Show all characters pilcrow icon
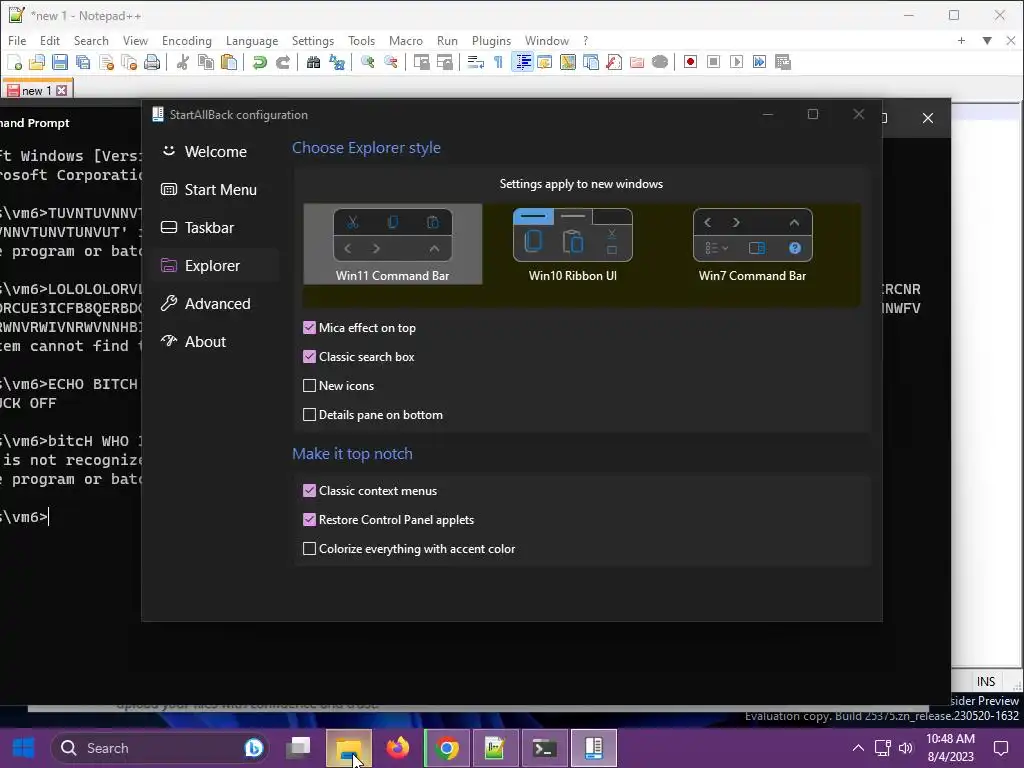The image size is (1024, 768). click(498, 62)
